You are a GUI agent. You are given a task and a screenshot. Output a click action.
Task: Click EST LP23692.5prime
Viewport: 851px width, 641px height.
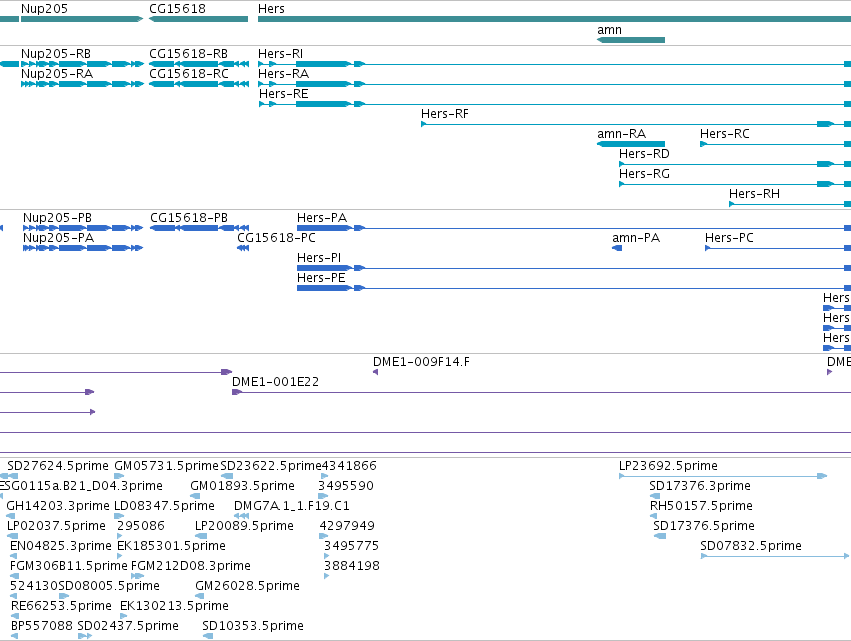(x=668, y=466)
